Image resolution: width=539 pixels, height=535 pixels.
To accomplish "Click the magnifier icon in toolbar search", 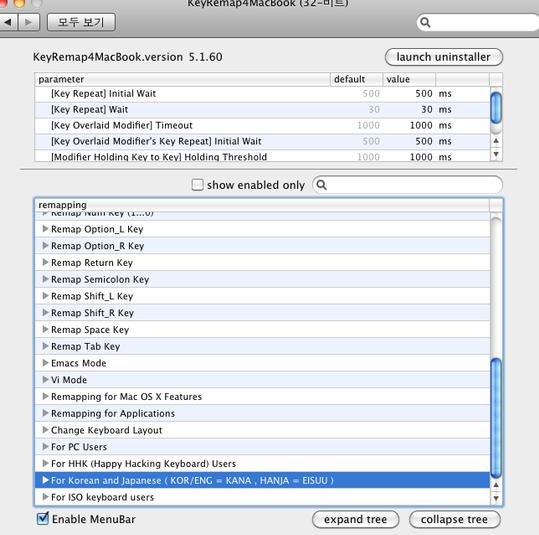I will 425,22.
